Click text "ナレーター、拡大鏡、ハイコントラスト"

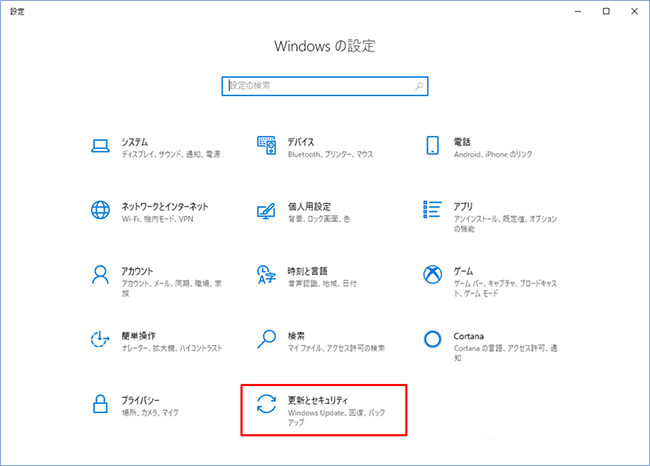[172, 348]
